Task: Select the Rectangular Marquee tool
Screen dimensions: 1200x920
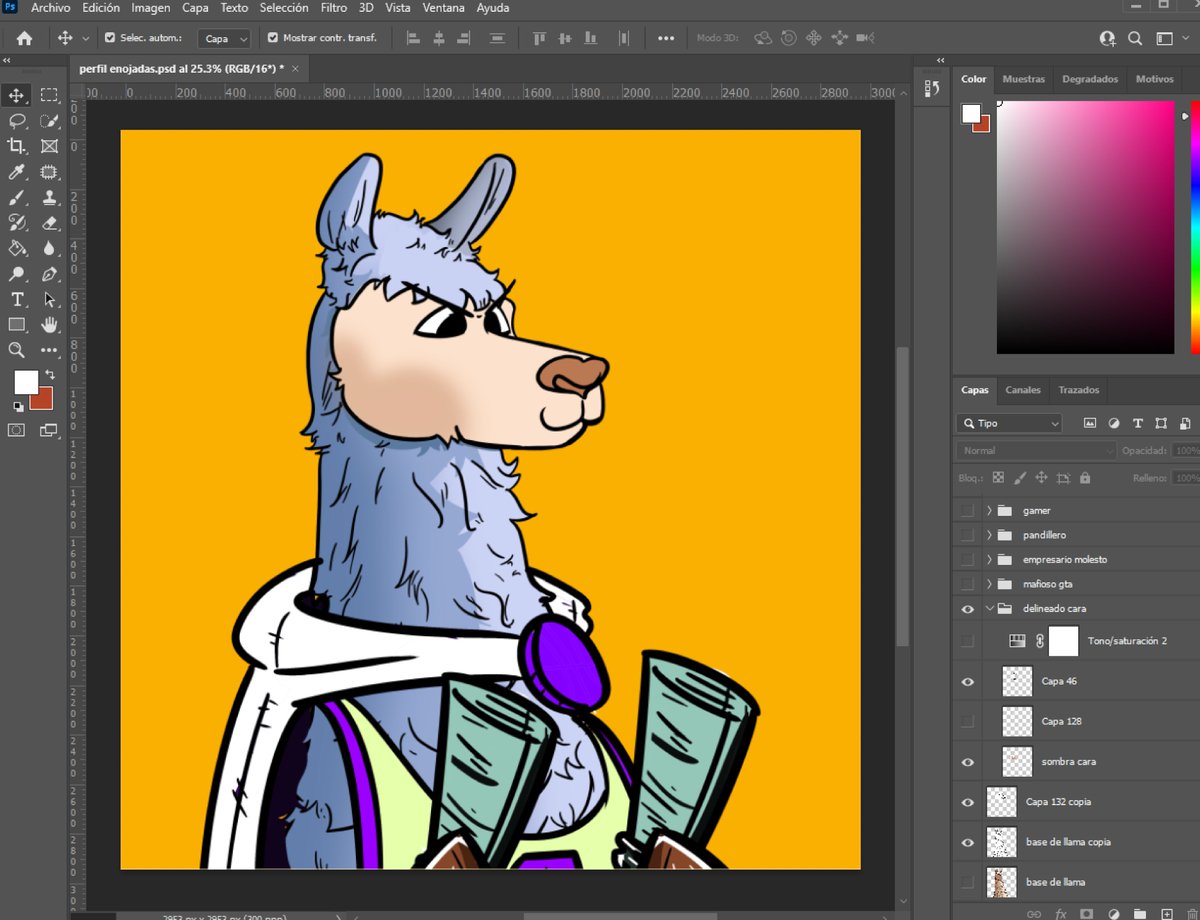Action: point(49,95)
